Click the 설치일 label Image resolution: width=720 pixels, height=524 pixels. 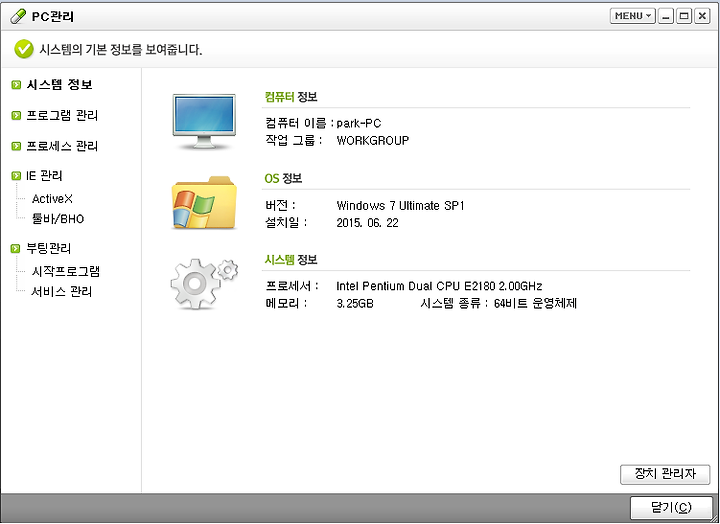point(286,223)
